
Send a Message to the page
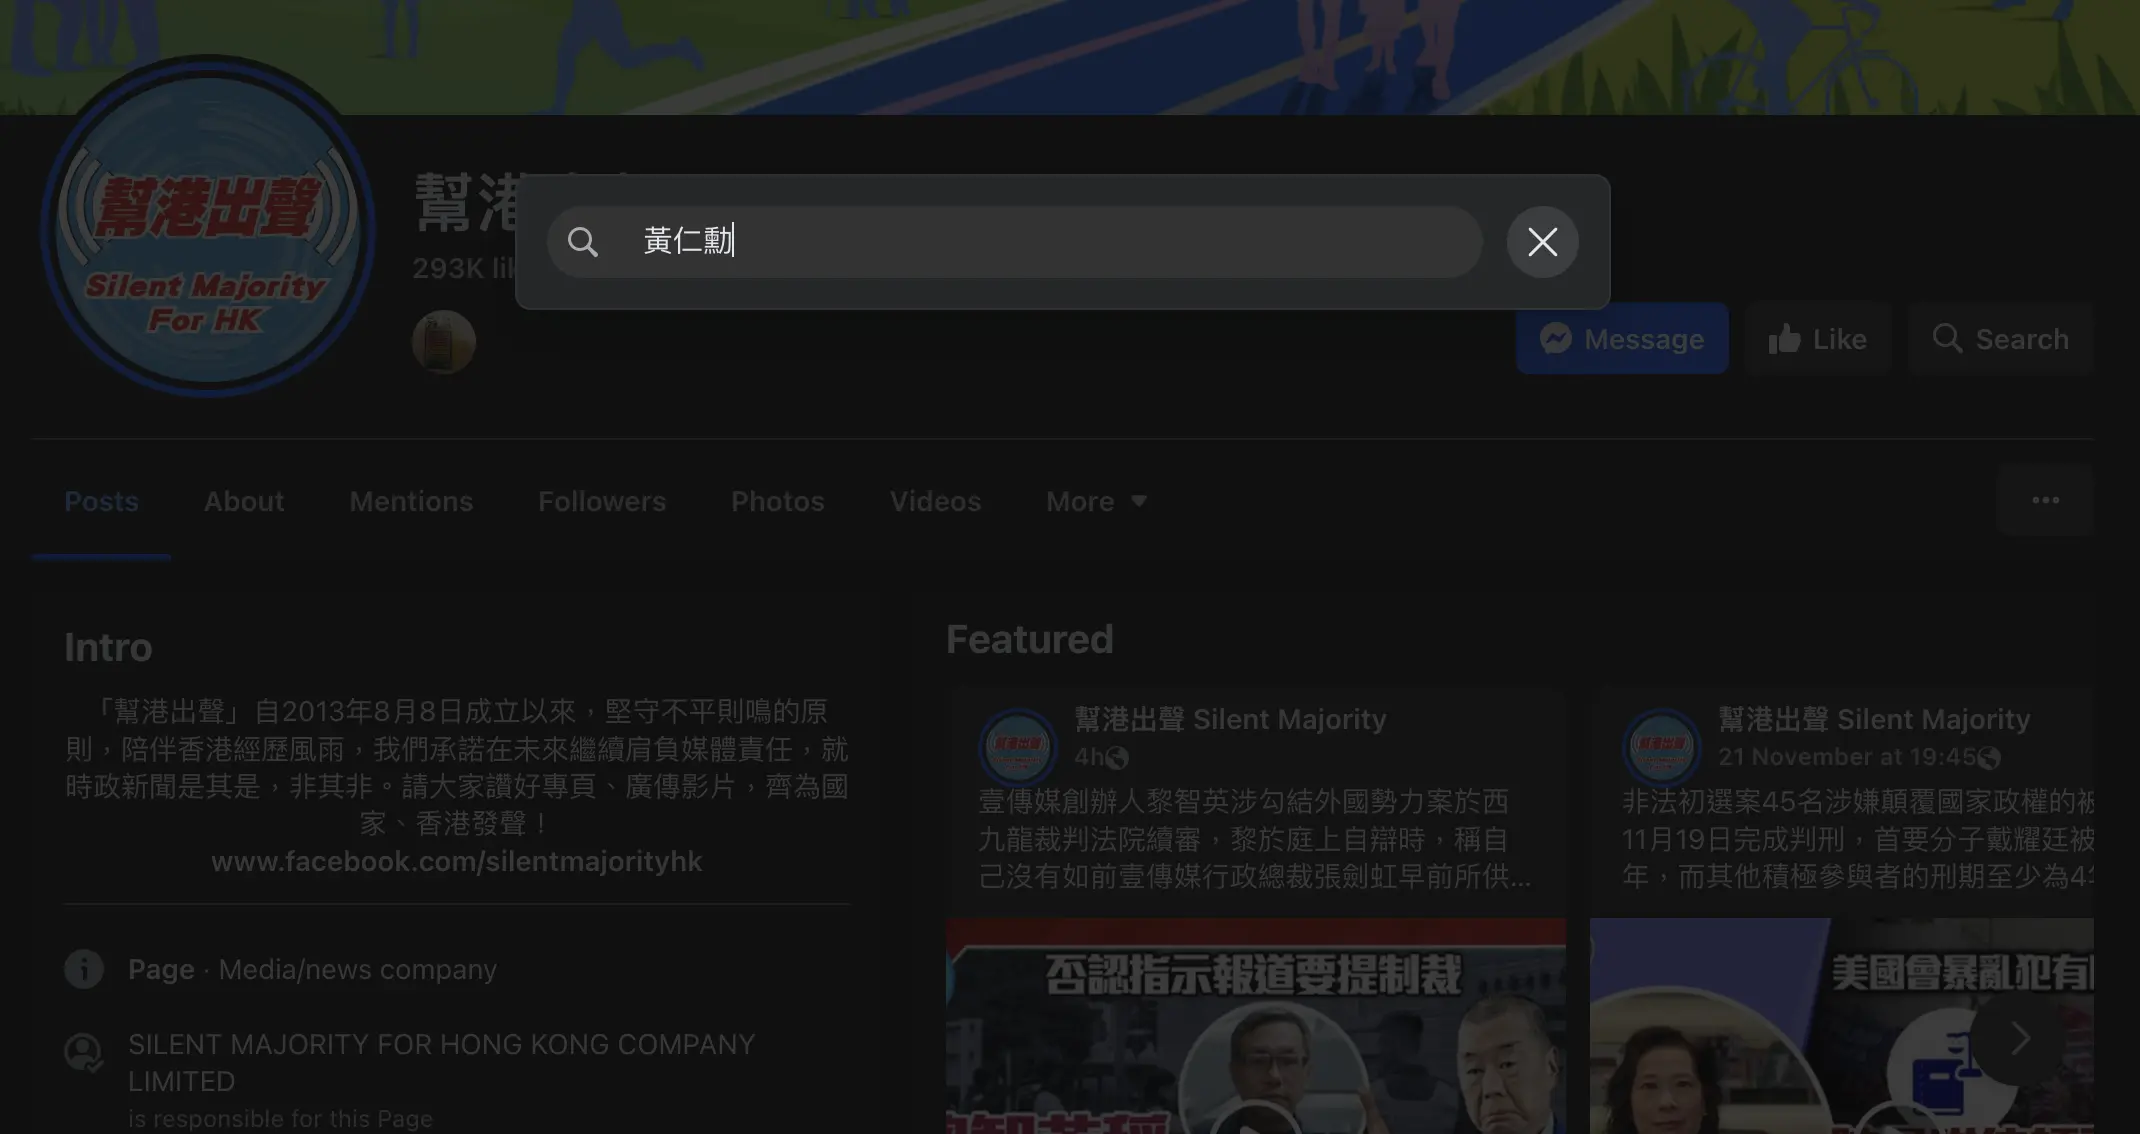[x=1622, y=339]
